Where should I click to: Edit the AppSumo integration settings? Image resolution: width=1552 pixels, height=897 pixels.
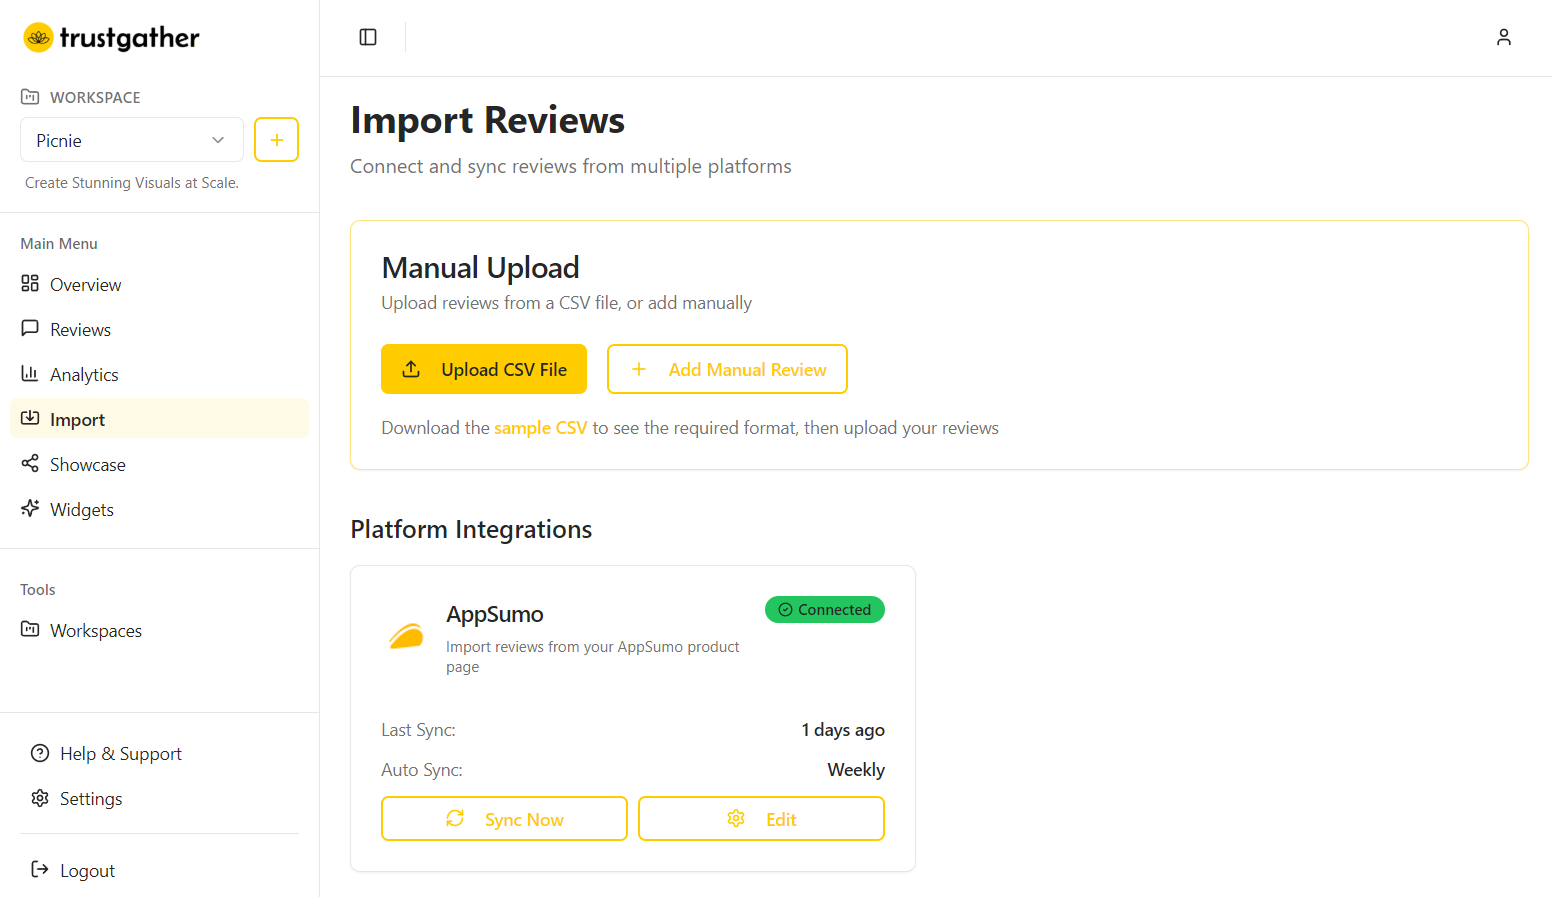click(x=761, y=818)
